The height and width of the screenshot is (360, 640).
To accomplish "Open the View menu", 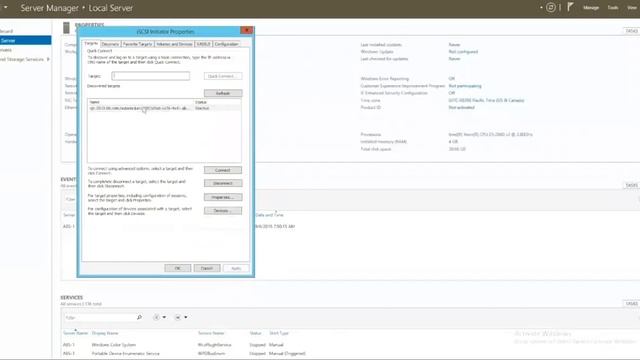I will pos(632,7).
